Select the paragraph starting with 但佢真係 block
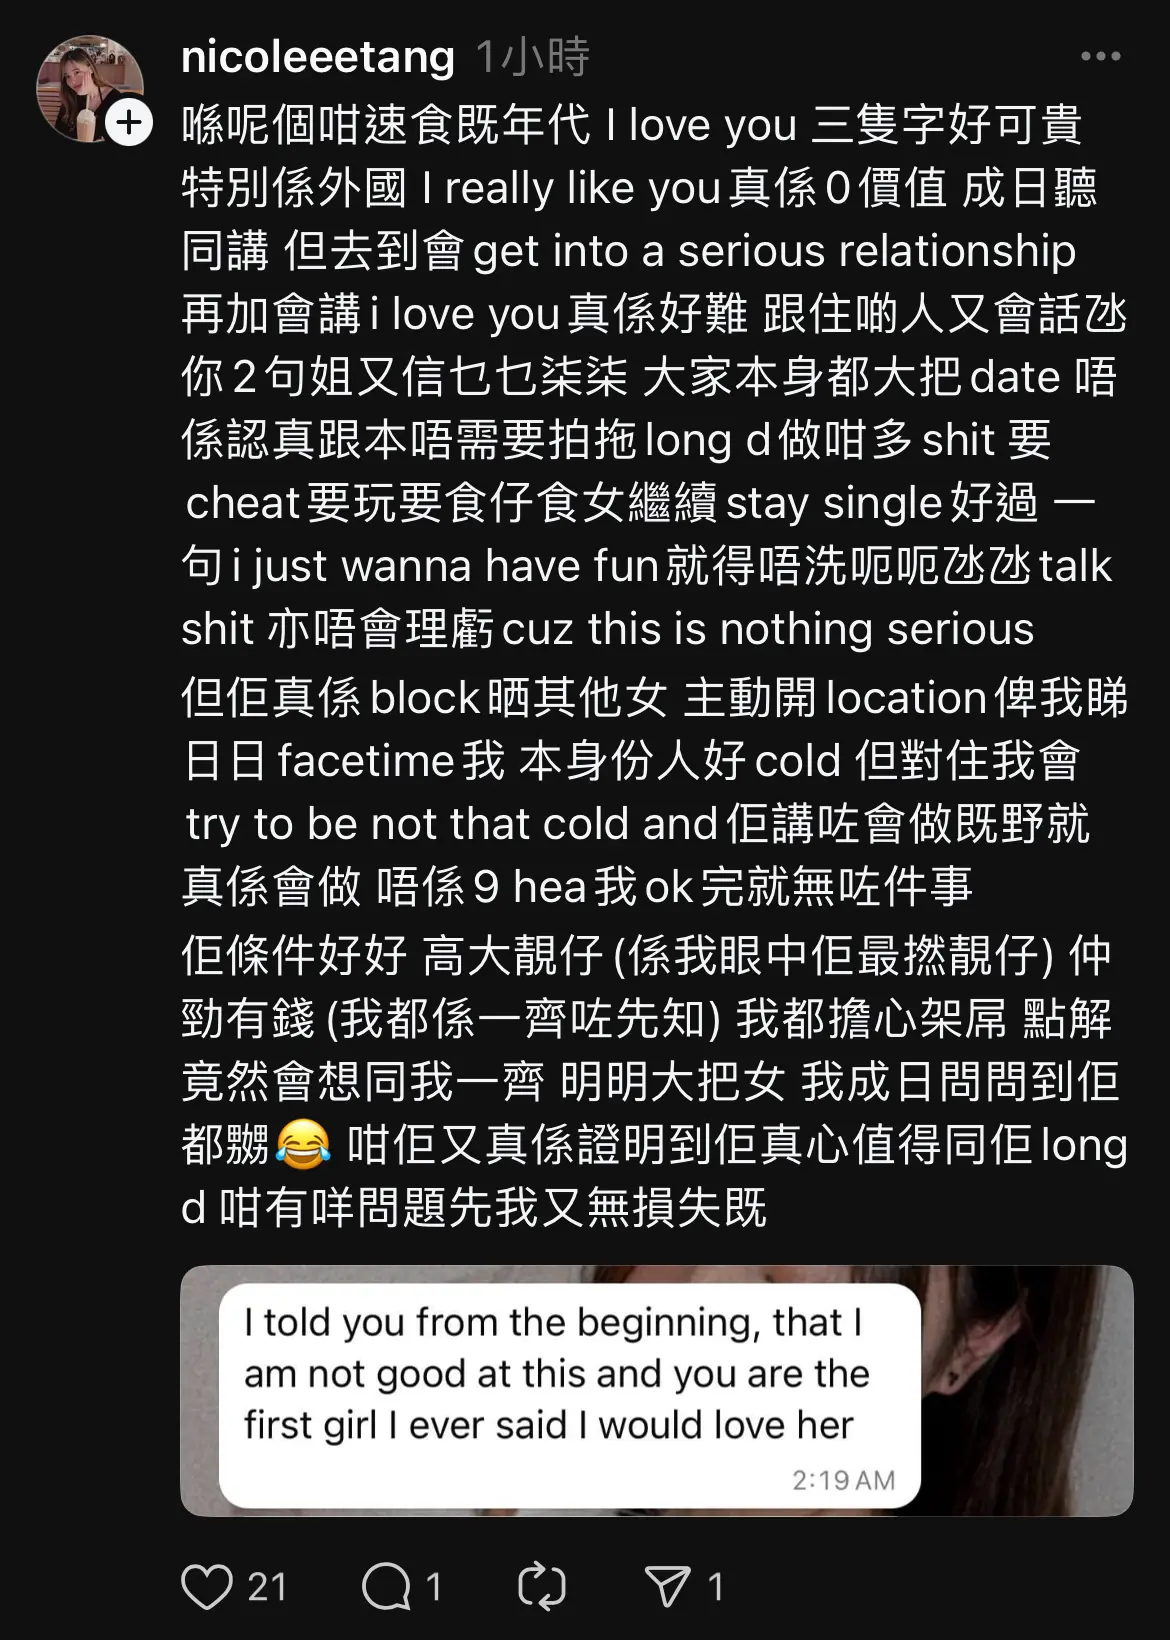The width and height of the screenshot is (1170, 1640). [x=655, y=792]
